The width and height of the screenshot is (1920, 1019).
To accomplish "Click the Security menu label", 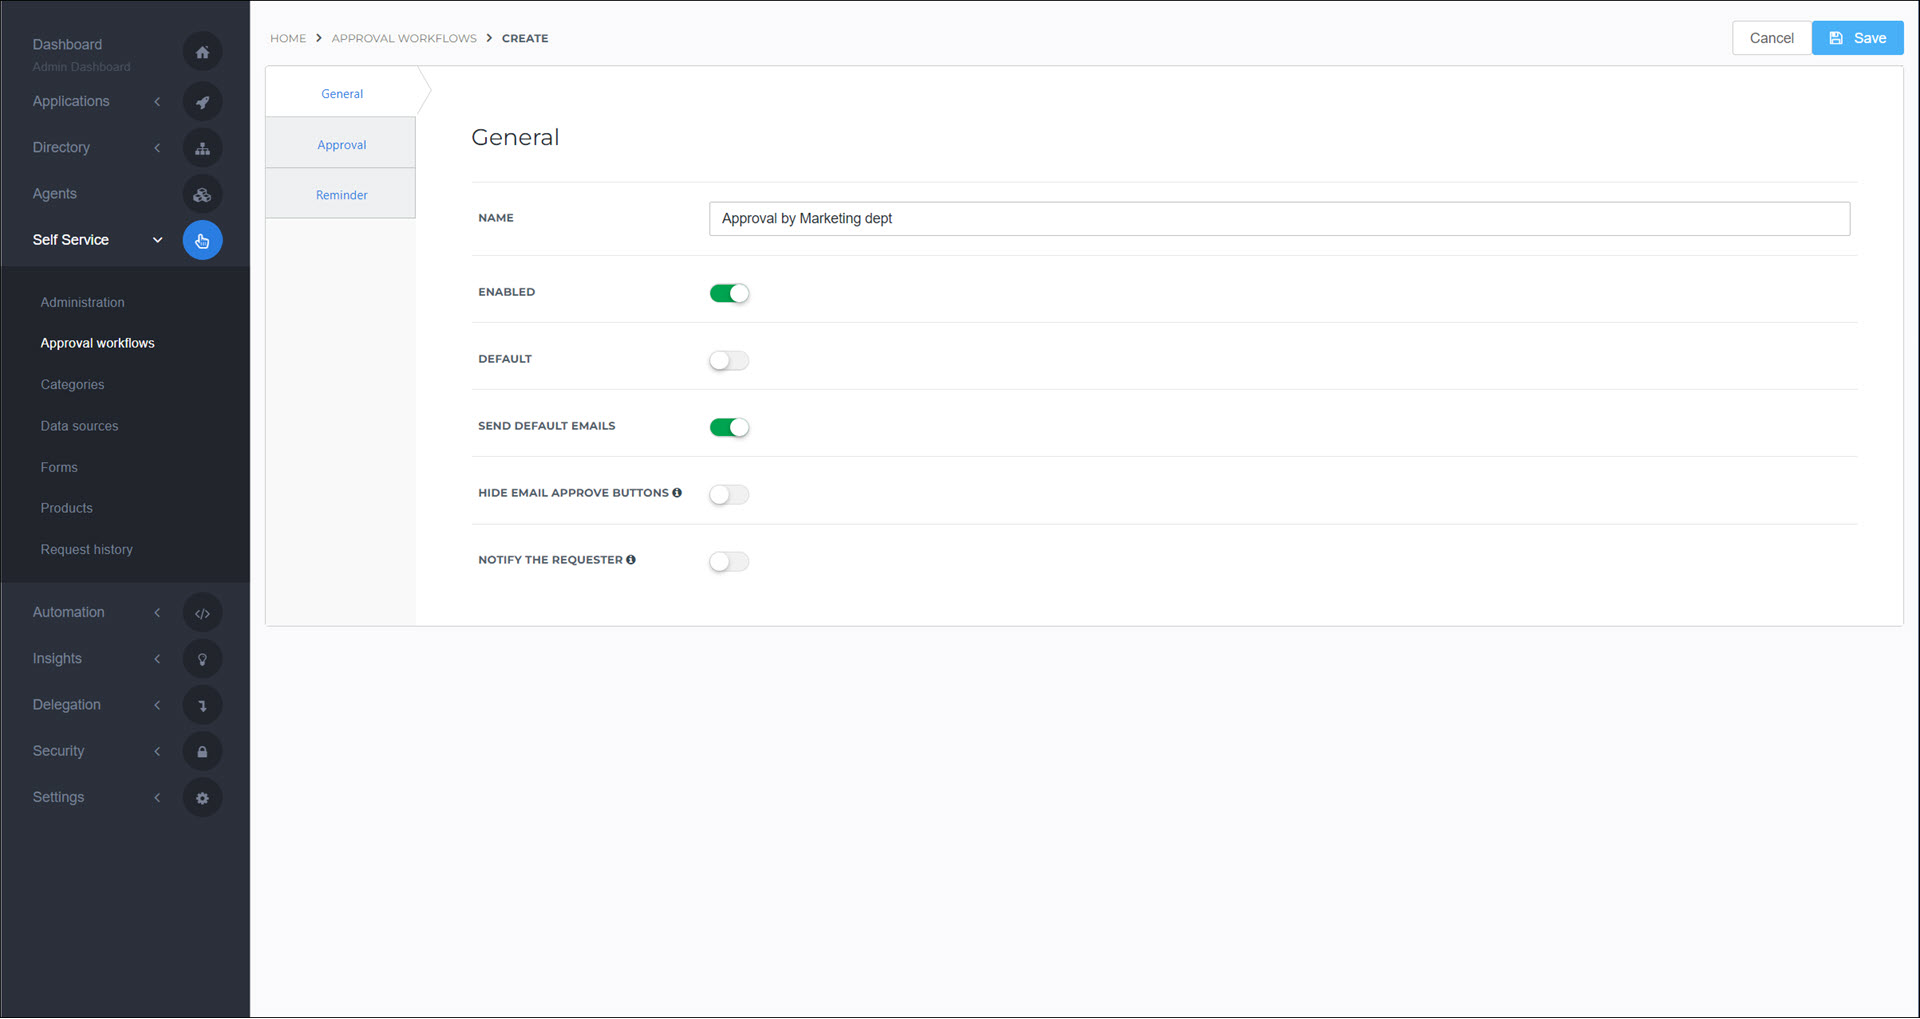I will [58, 751].
